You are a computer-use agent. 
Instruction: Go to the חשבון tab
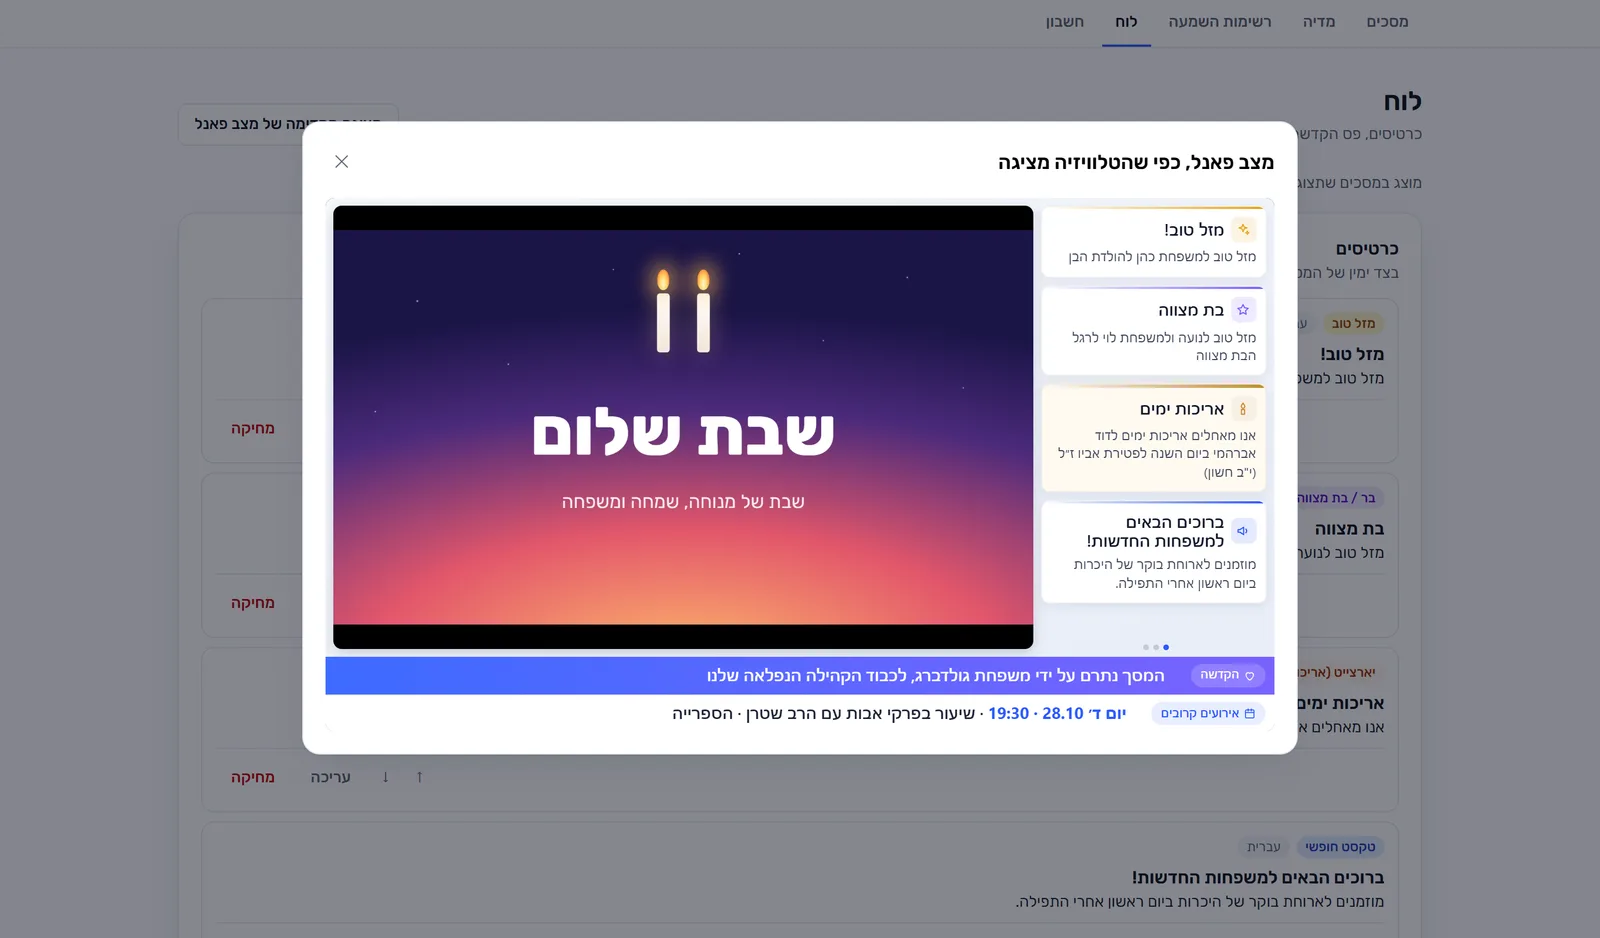coord(1065,22)
